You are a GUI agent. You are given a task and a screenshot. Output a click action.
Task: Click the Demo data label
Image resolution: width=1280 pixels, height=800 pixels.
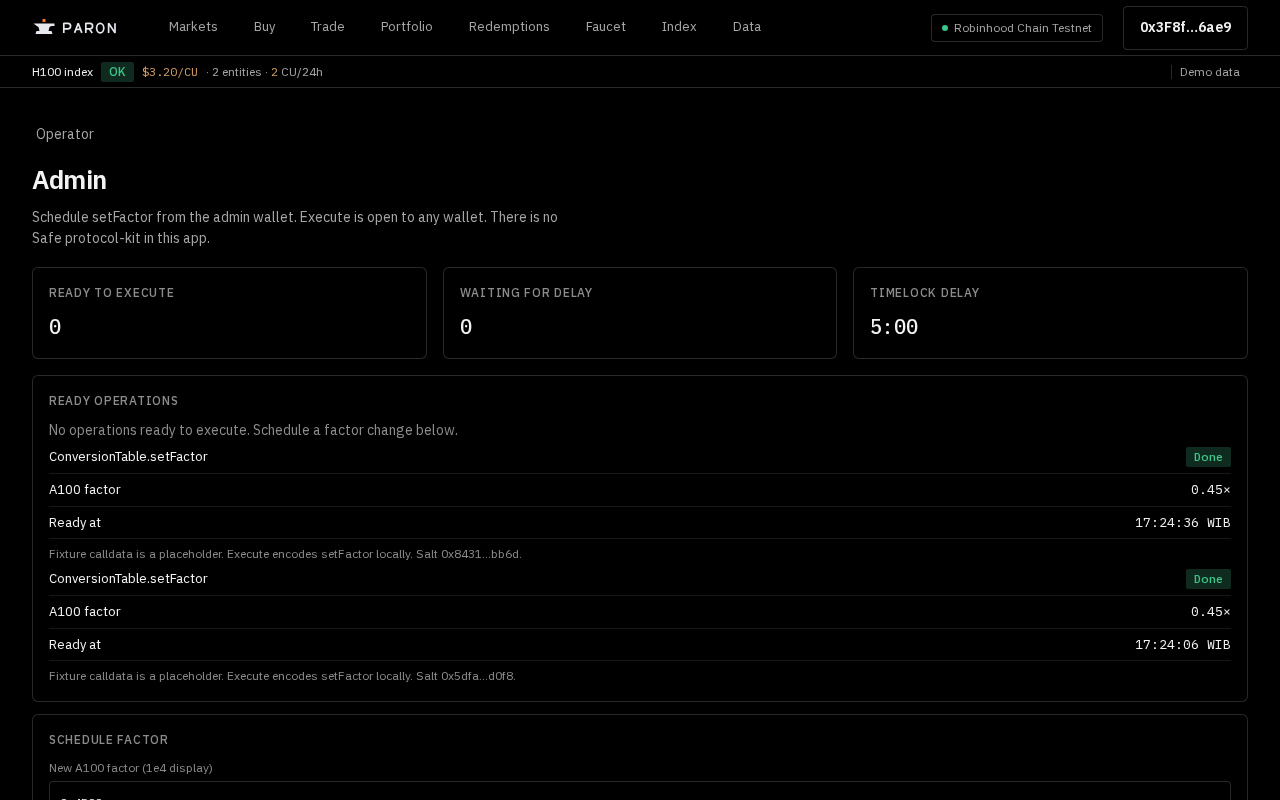(1210, 72)
